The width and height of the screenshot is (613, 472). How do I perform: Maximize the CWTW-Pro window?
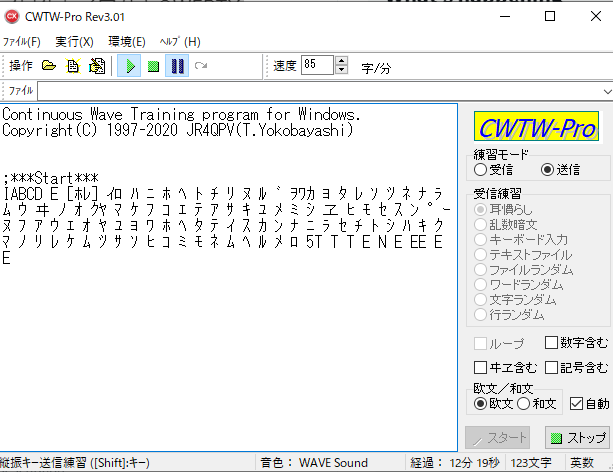[x=550, y=16]
